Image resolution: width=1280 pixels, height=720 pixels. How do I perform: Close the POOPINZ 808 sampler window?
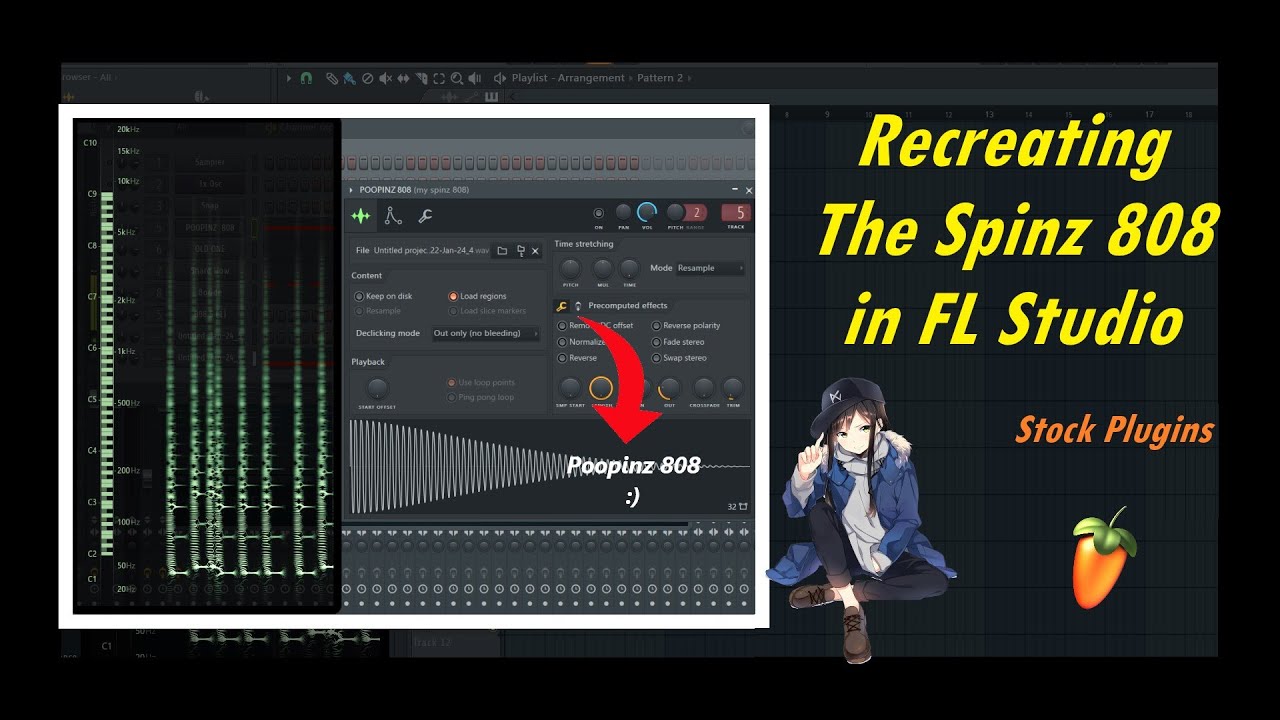pyautogui.click(x=749, y=190)
